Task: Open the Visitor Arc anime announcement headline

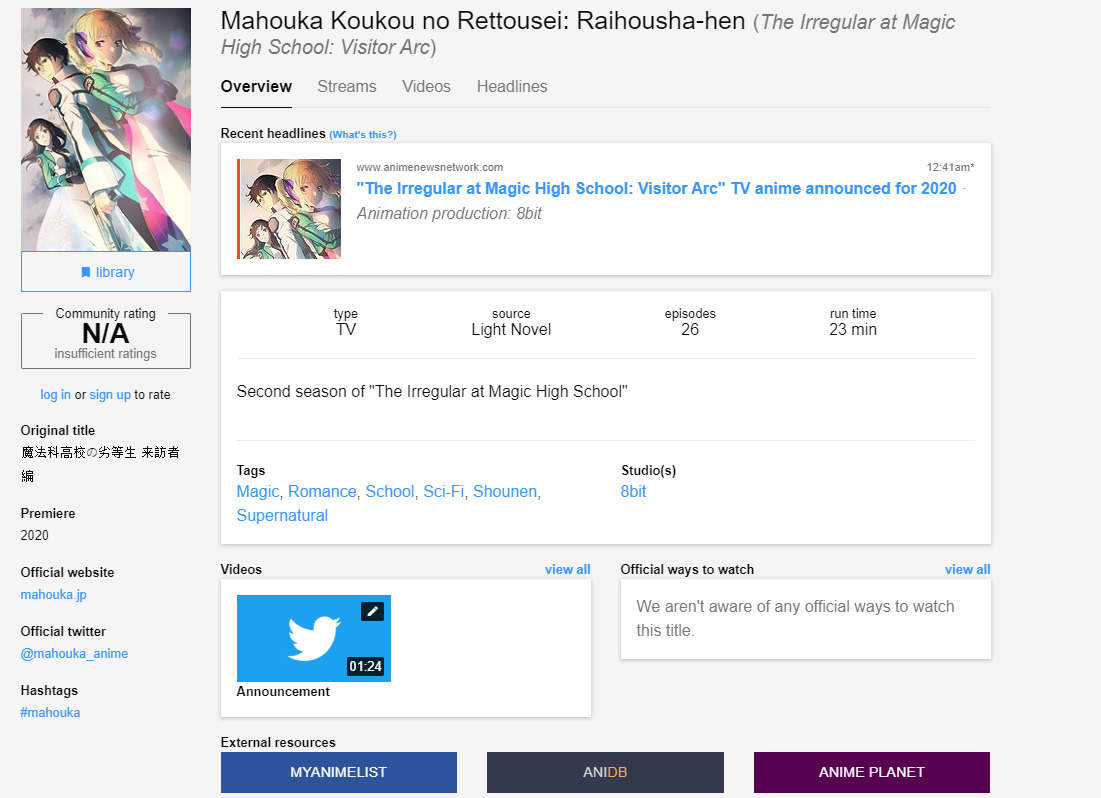Action: (x=656, y=189)
